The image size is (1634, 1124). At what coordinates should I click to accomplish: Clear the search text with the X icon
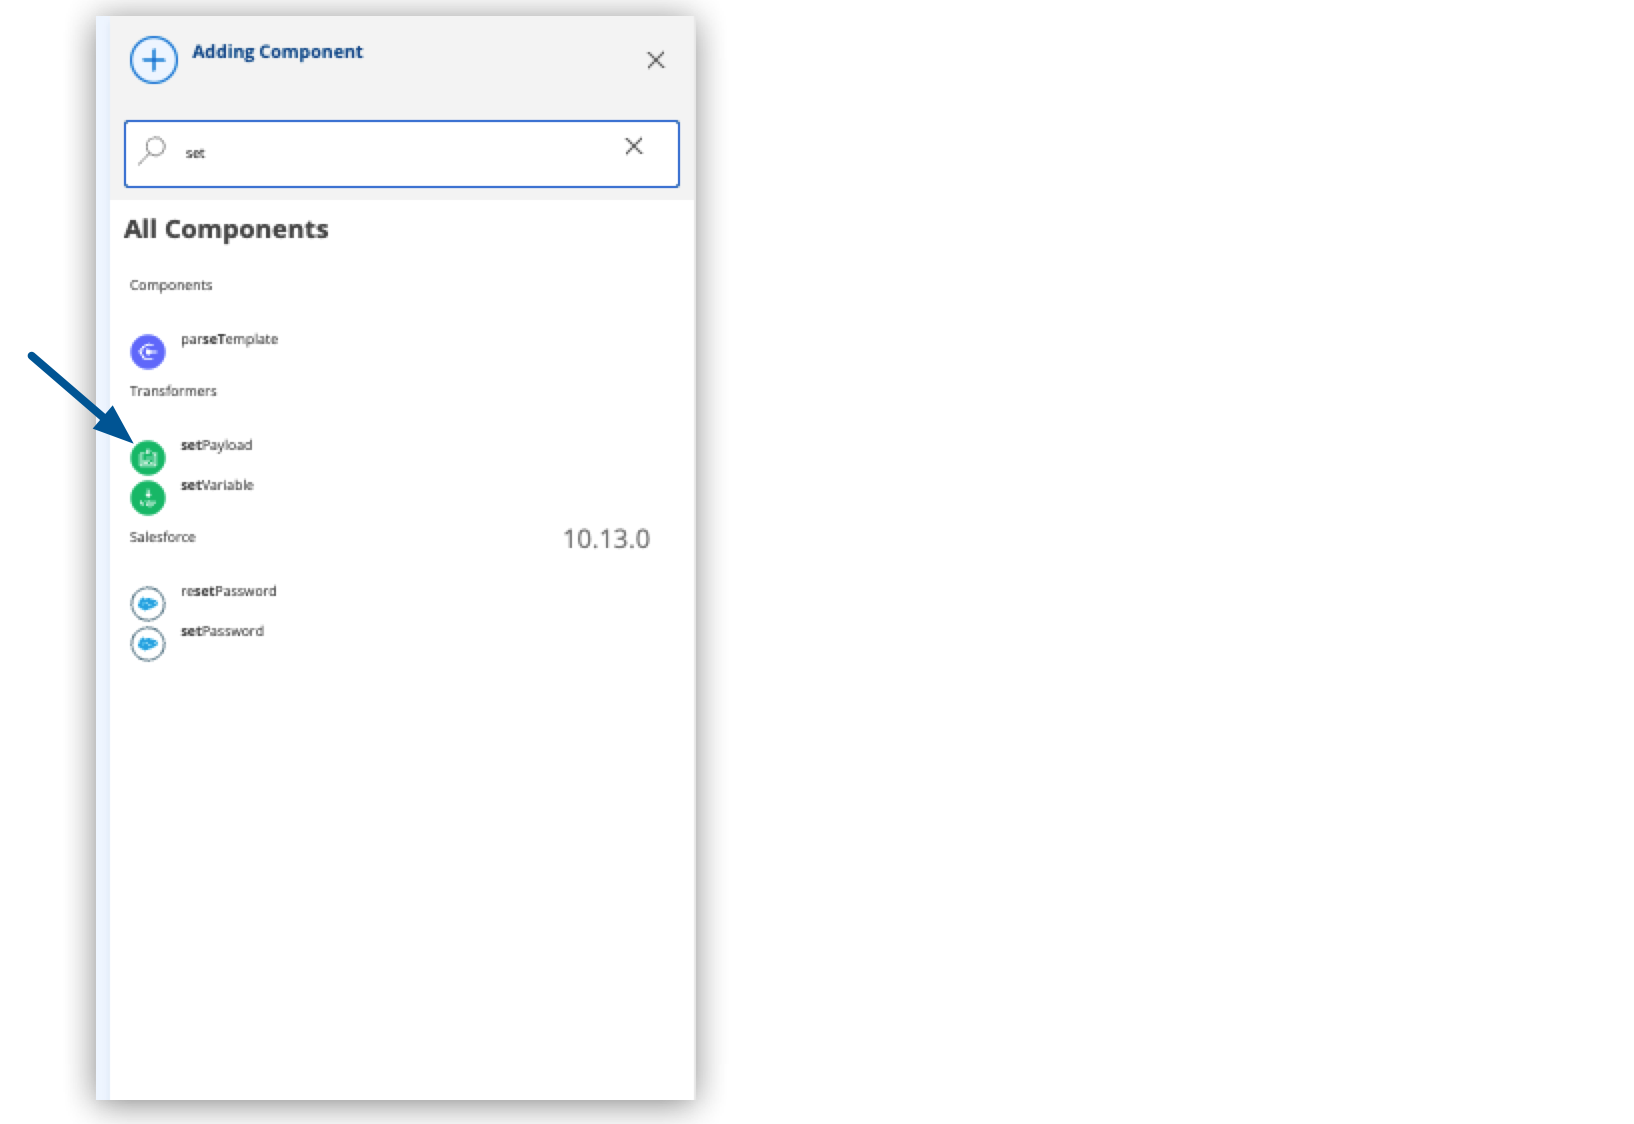coord(635,146)
